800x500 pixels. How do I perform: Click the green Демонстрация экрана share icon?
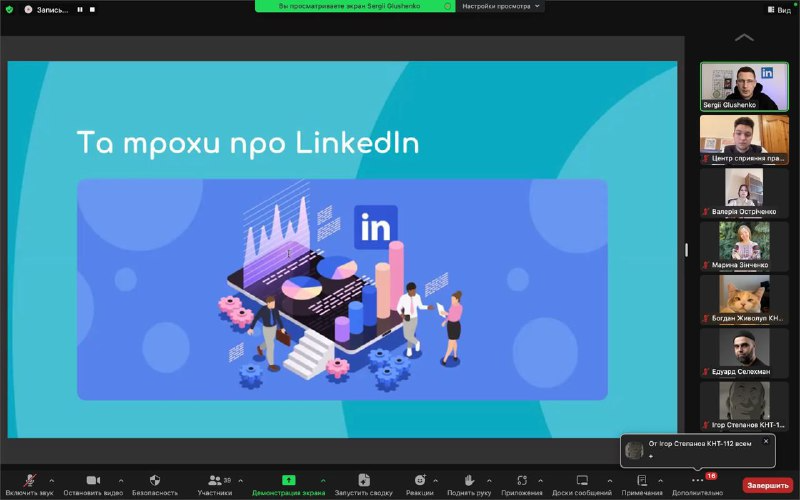tap(289, 481)
